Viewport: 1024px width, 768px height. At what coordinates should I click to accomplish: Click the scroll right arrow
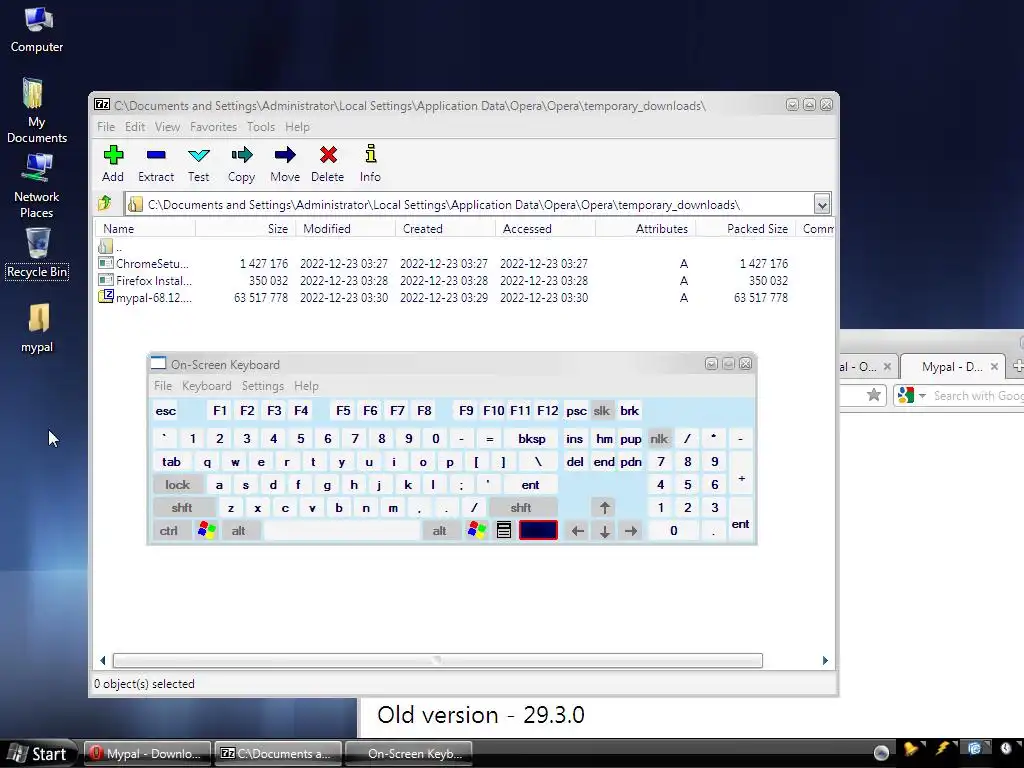point(825,661)
